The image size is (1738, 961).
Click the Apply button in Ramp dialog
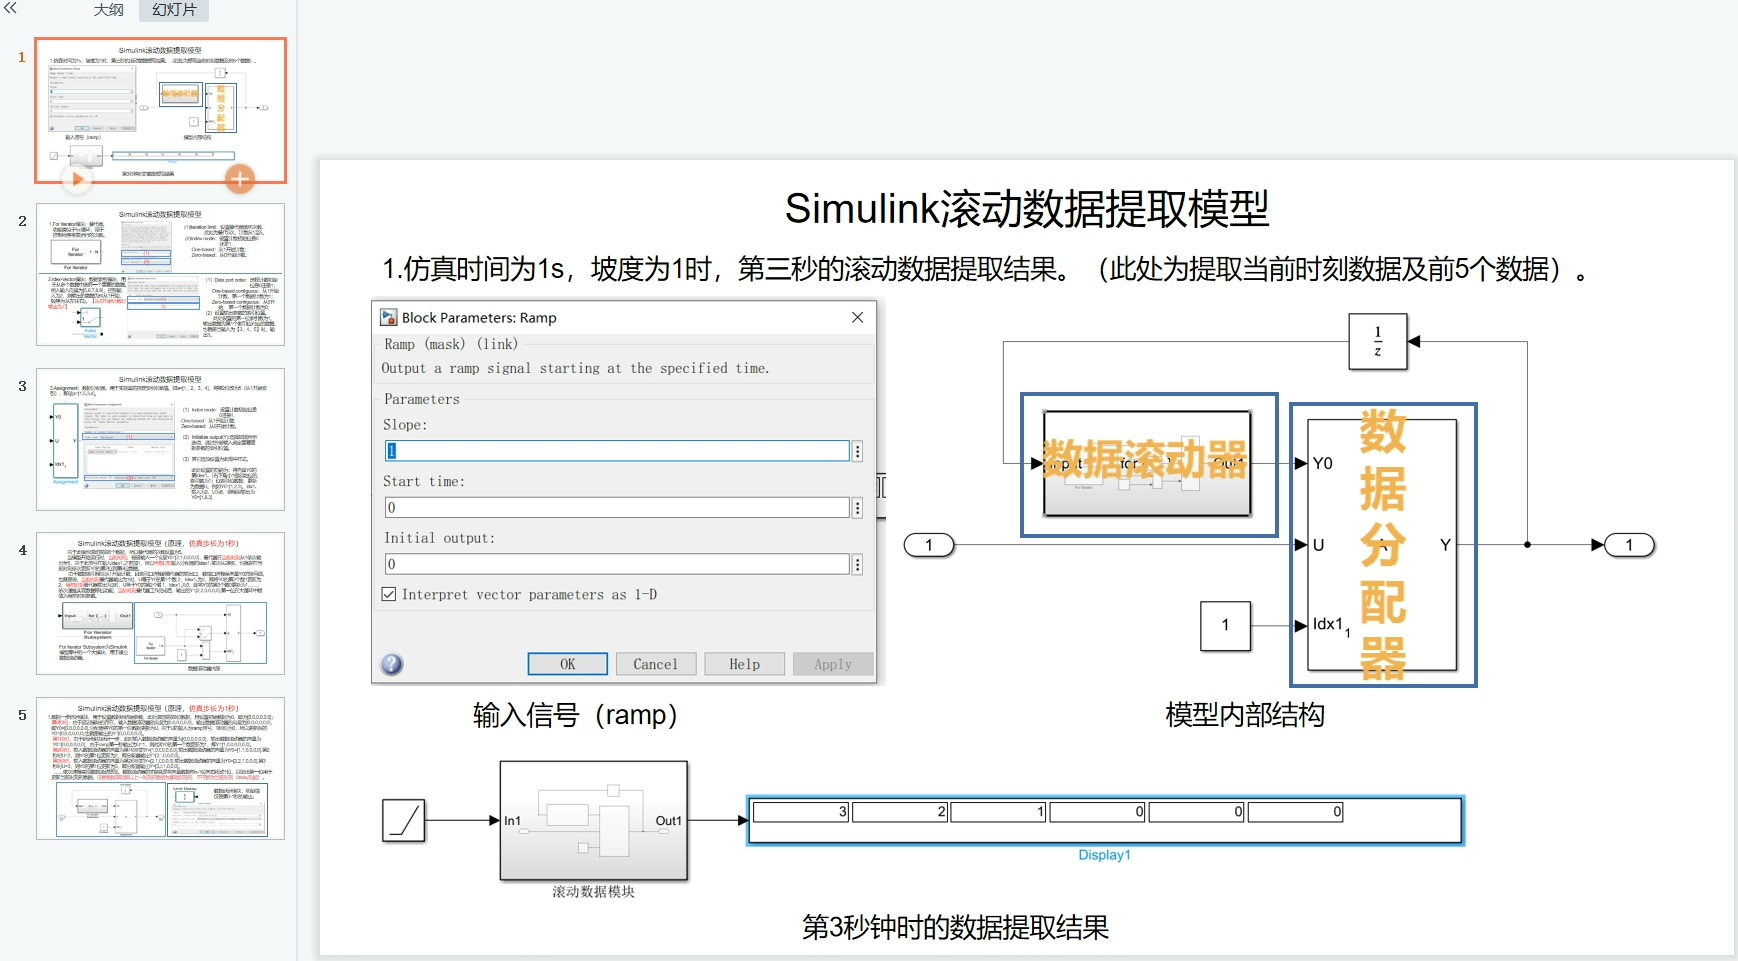tap(833, 664)
